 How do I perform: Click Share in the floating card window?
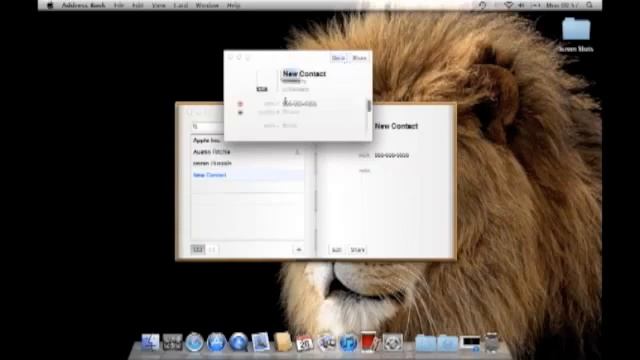tap(359, 58)
